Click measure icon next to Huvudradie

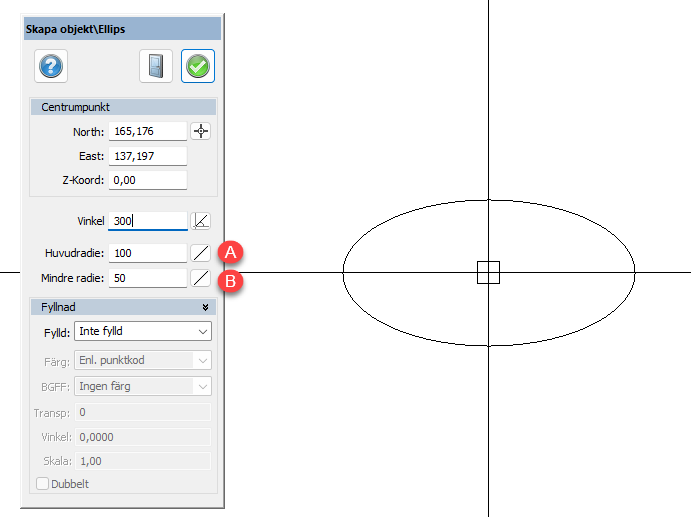(x=201, y=253)
